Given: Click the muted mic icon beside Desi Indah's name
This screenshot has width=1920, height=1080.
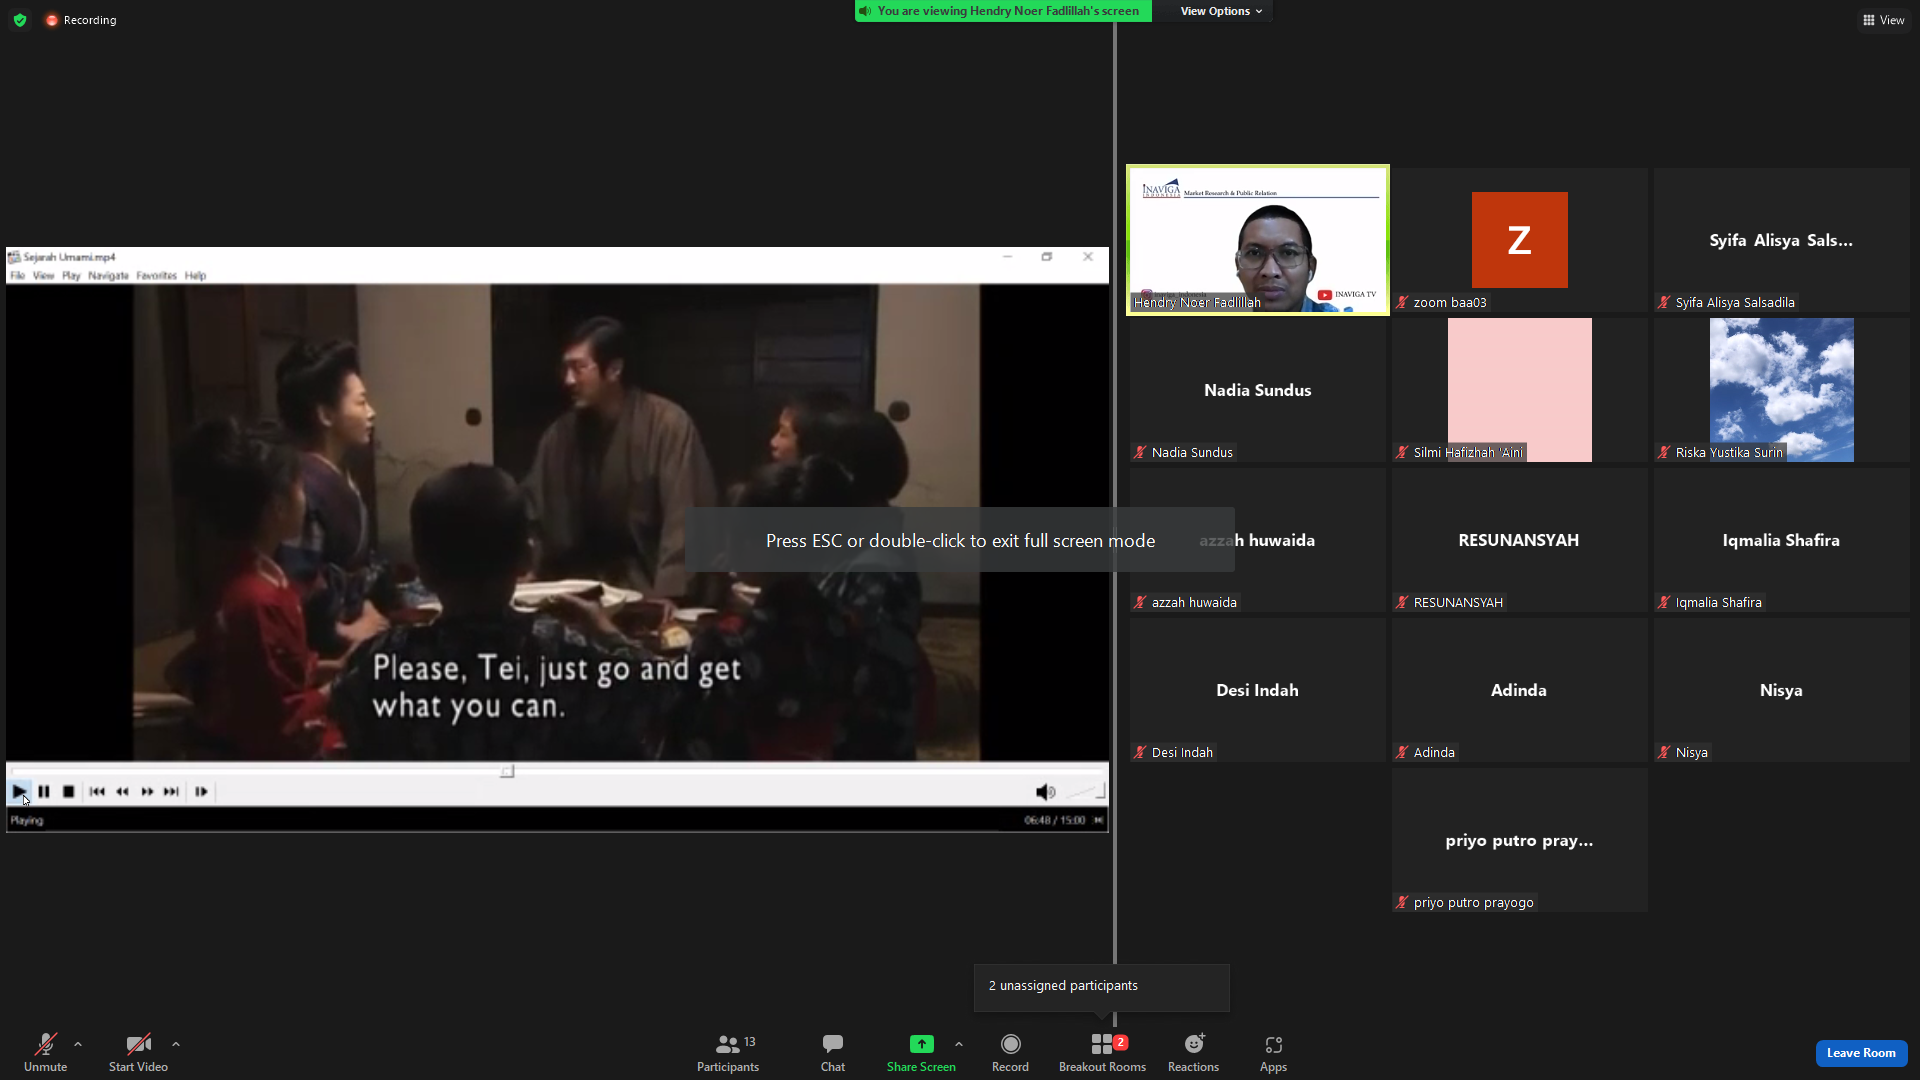Looking at the screenshot, I should point(1140,752).
